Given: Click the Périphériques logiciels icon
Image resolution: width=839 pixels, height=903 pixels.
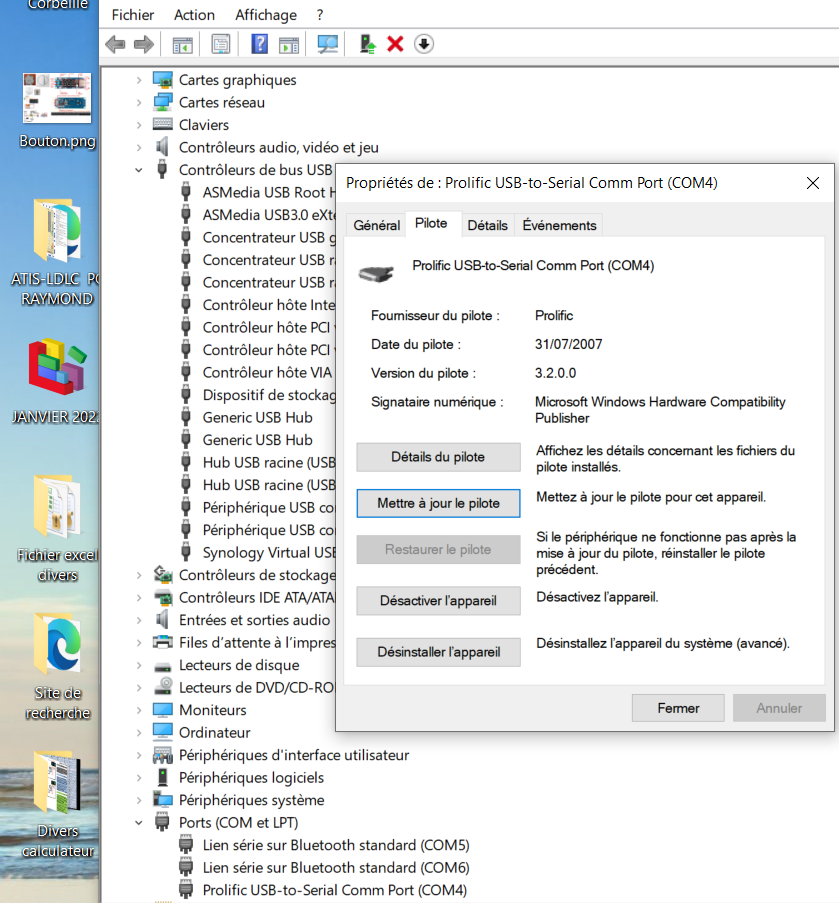Looking at the screenshot, I should (x=163, y=777).
